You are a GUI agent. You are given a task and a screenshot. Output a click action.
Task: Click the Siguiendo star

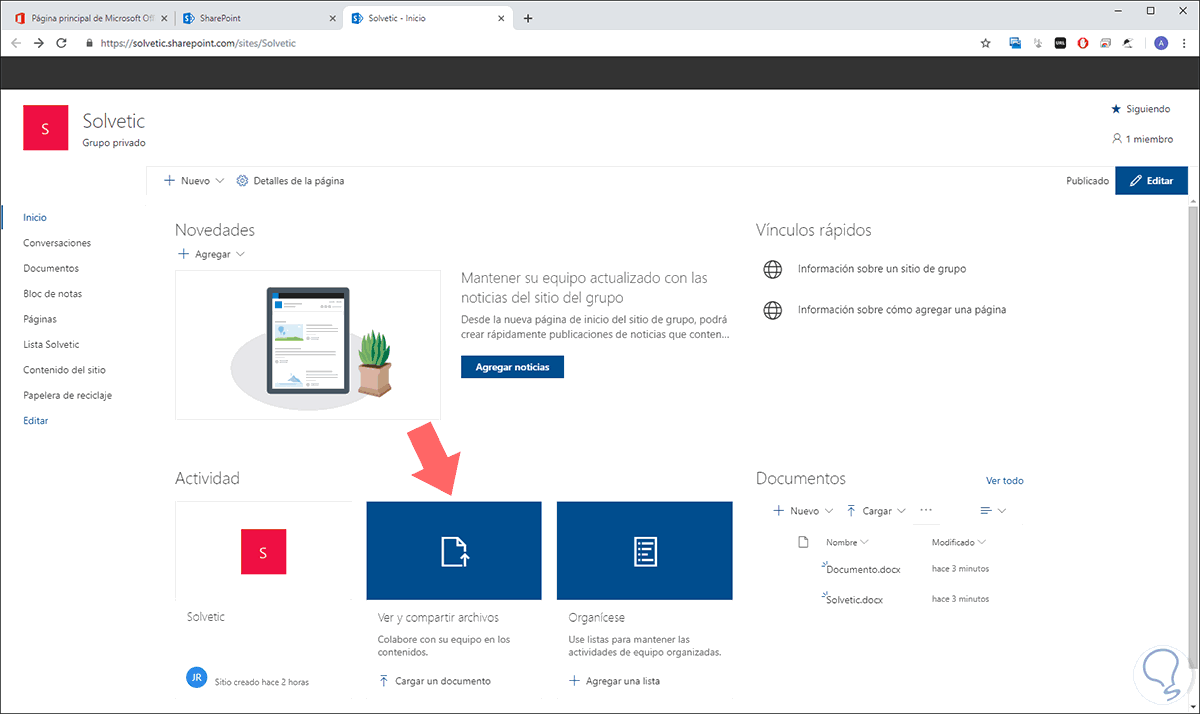click(x=1117, y=108)
